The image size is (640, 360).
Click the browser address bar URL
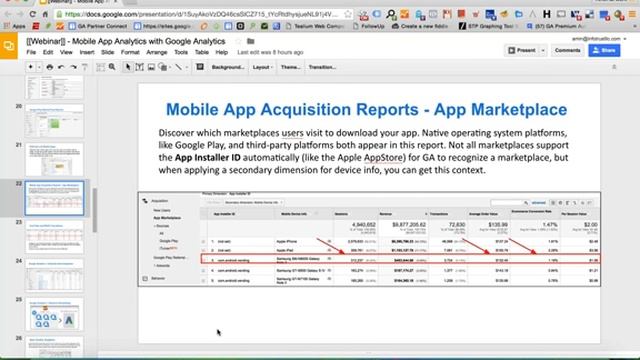[201, 14]
